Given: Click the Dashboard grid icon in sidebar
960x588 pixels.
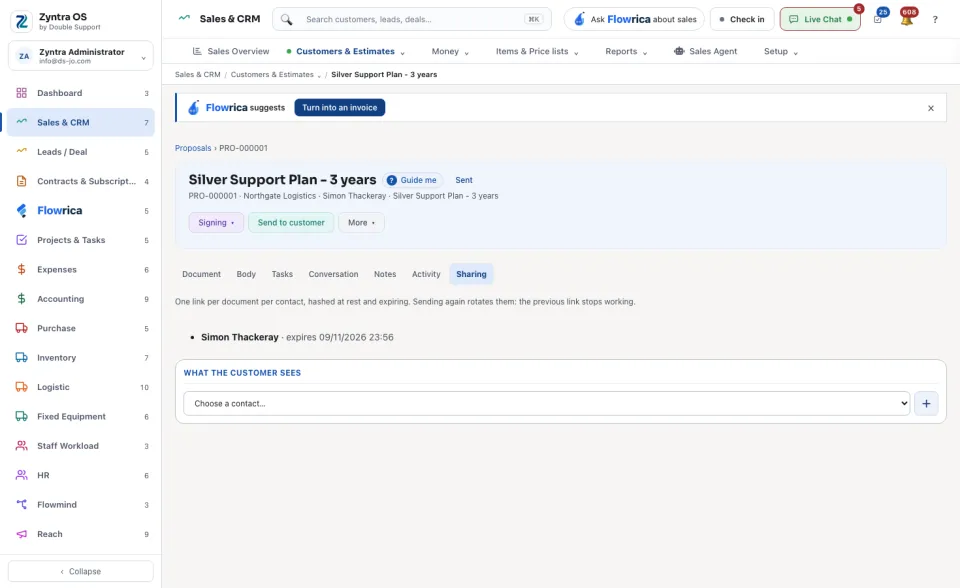Looking at the screenshot, I should [21, 93].
